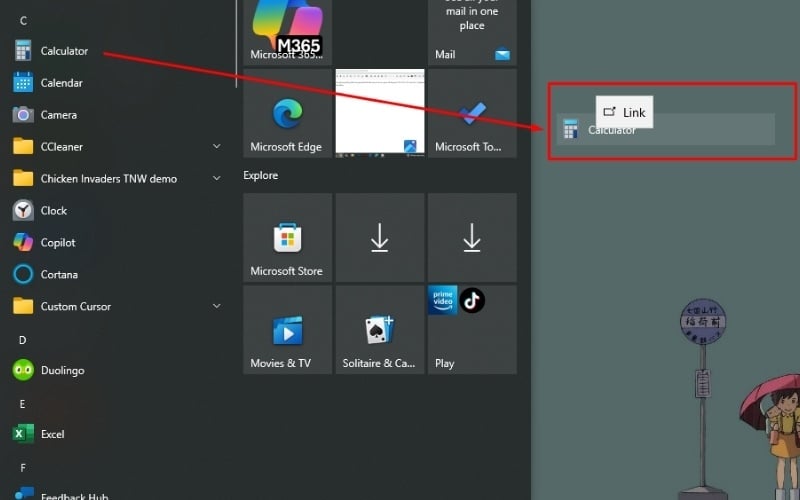Image resolution: width=800 pixels, height=500 pixels.
Task: Click the first download arrow tile after Microsoft Store
Action: pos(380,237)
